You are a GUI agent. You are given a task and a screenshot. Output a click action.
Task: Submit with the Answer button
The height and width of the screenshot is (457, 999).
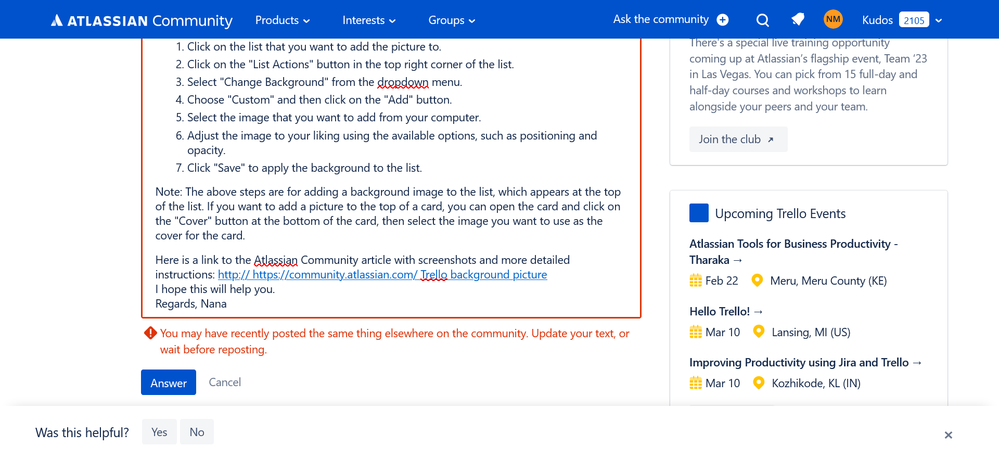(x=168, y=382)
